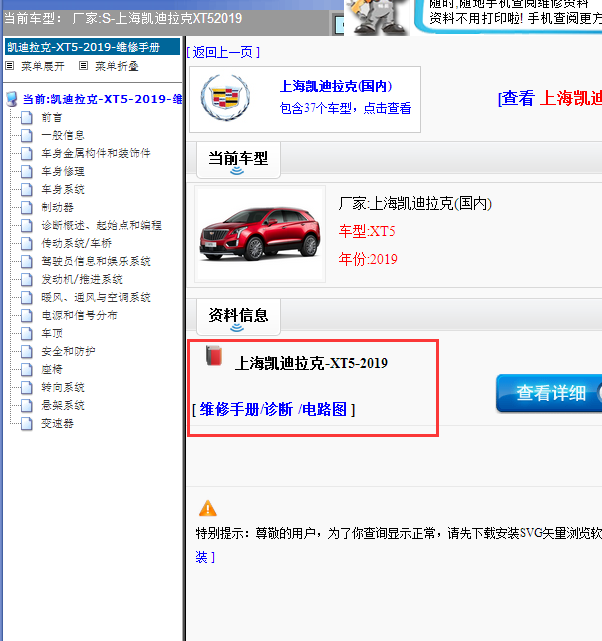This screenshot has height=641, width=602.
Task: Click the page icon next to 座椅
Action: click(x=27, y=370)
